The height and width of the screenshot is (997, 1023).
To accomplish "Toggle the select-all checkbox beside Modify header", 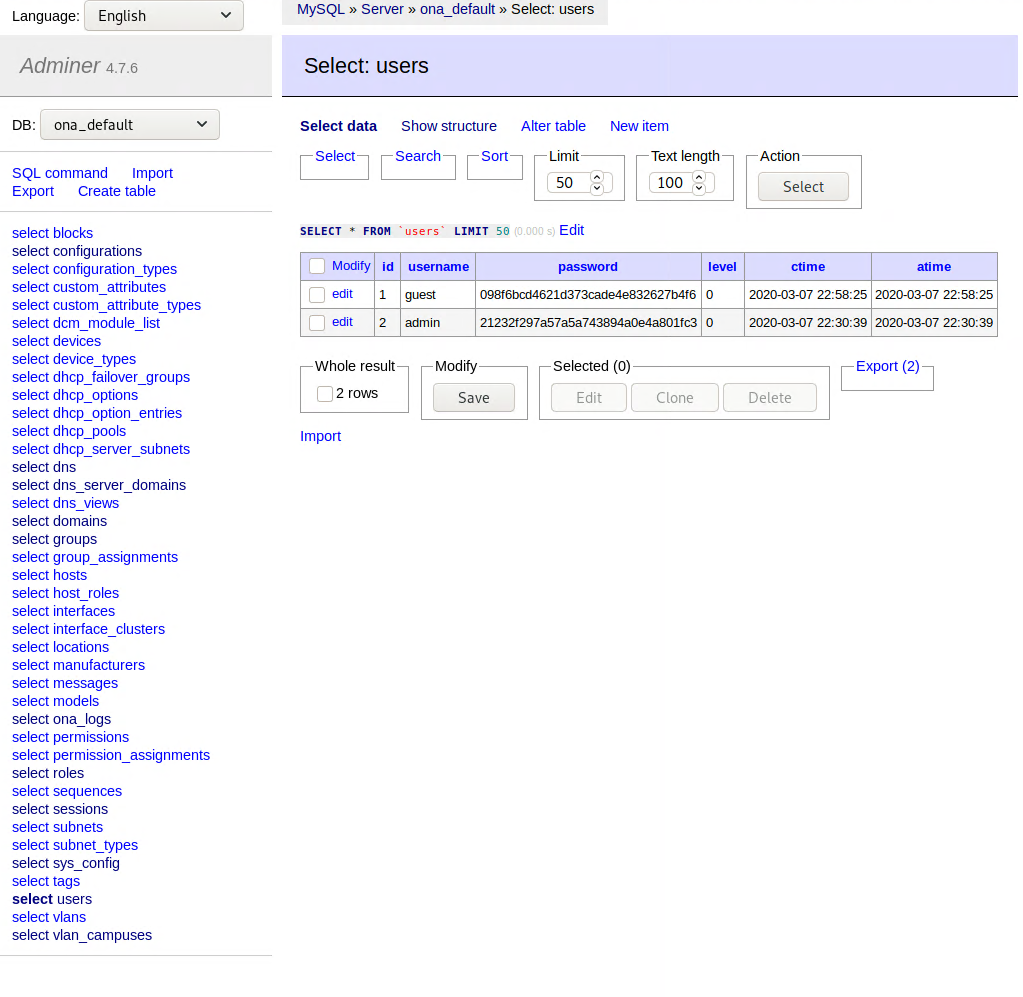I will tap(317, 266).
